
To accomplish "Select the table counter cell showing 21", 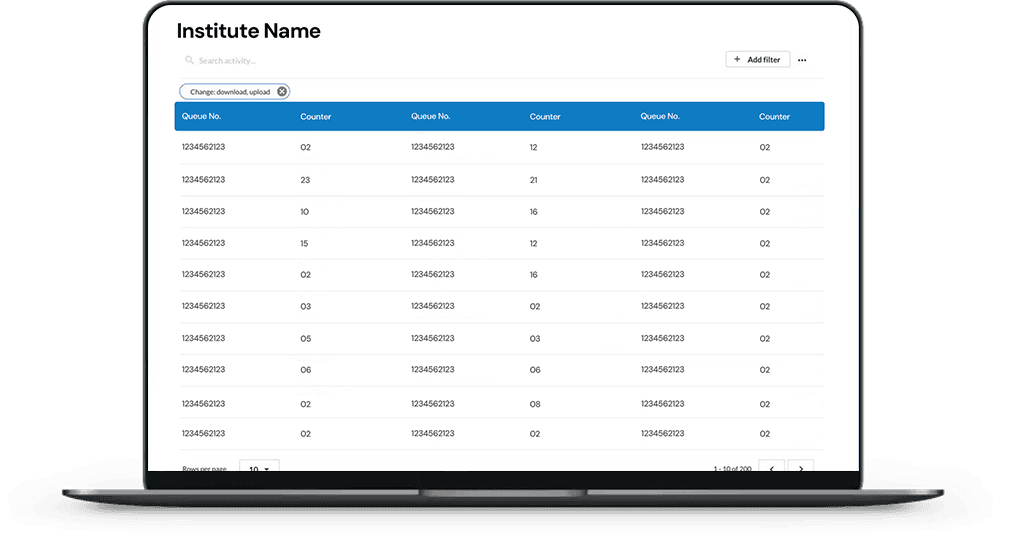I will 533,180.
